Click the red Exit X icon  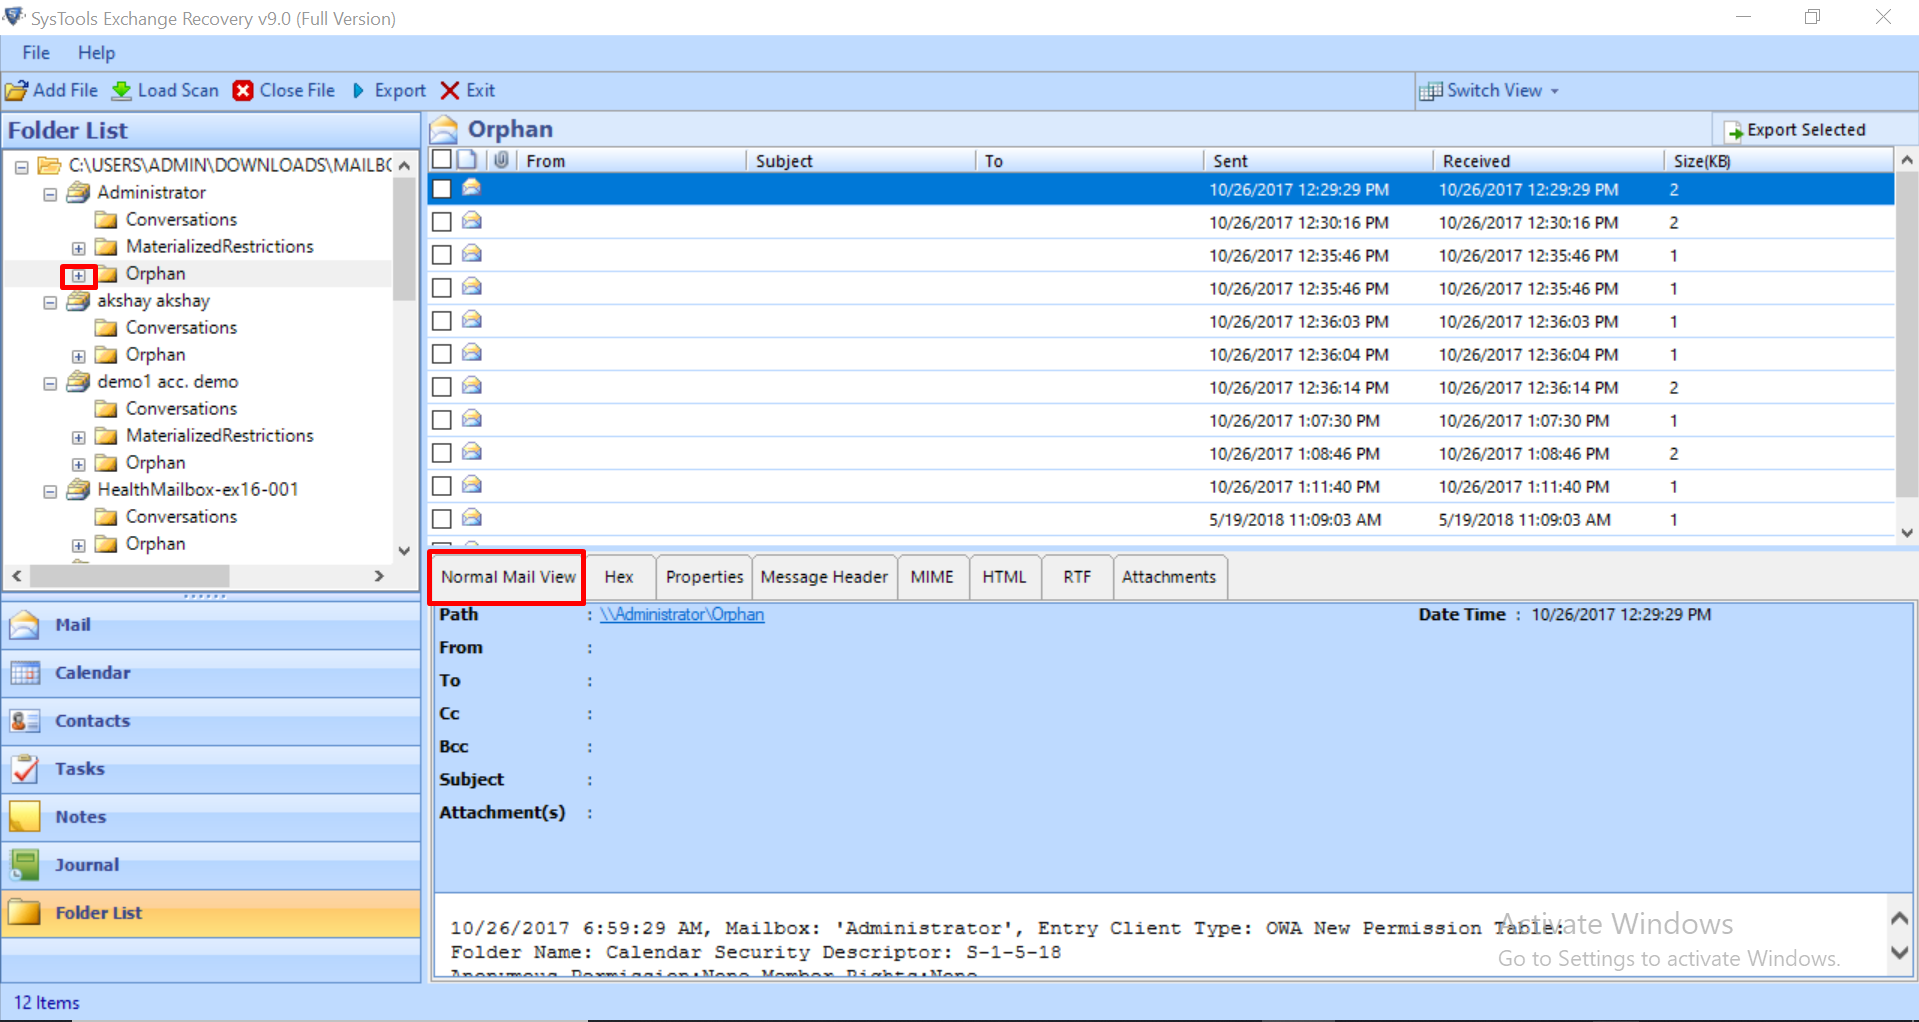[x=450, y=91]
